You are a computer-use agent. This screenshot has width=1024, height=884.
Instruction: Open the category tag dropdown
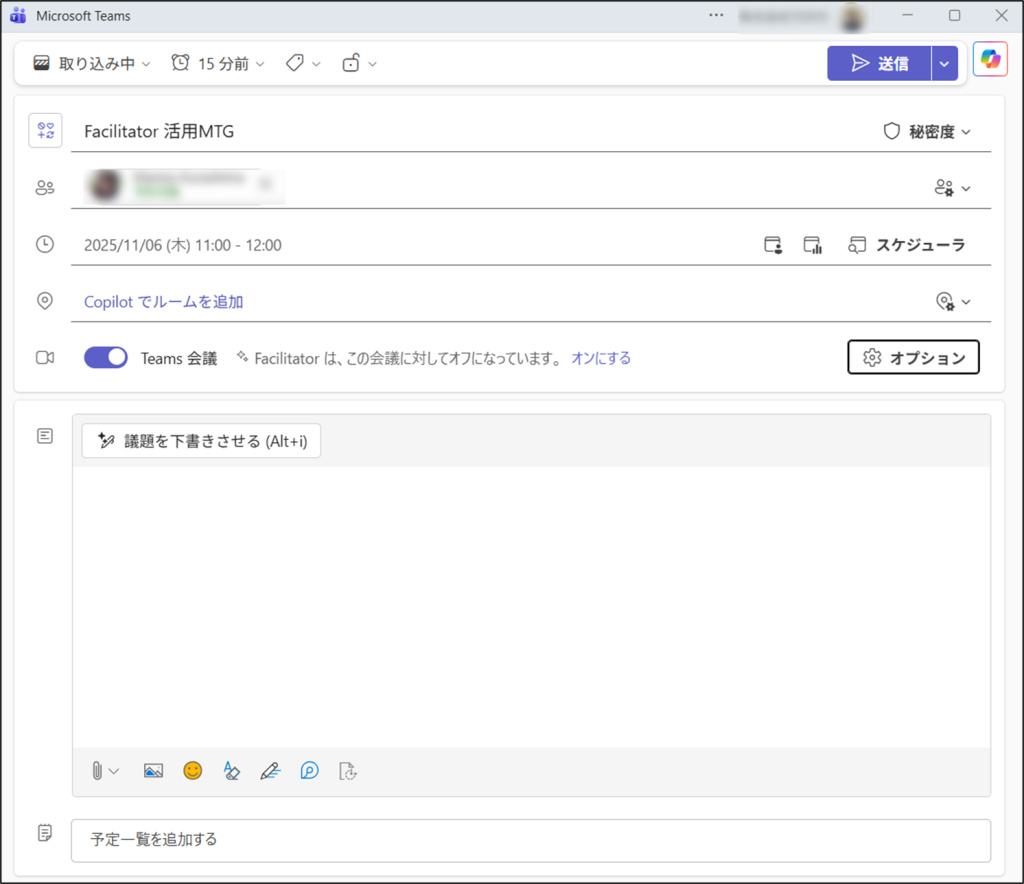click(x=303, y=63)
